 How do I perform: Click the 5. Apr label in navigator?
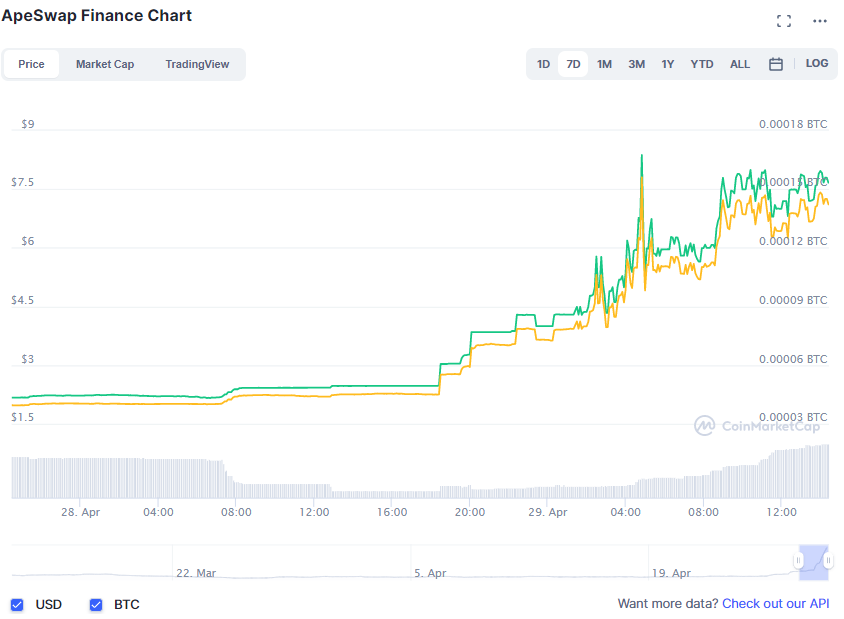click(430, 573)
